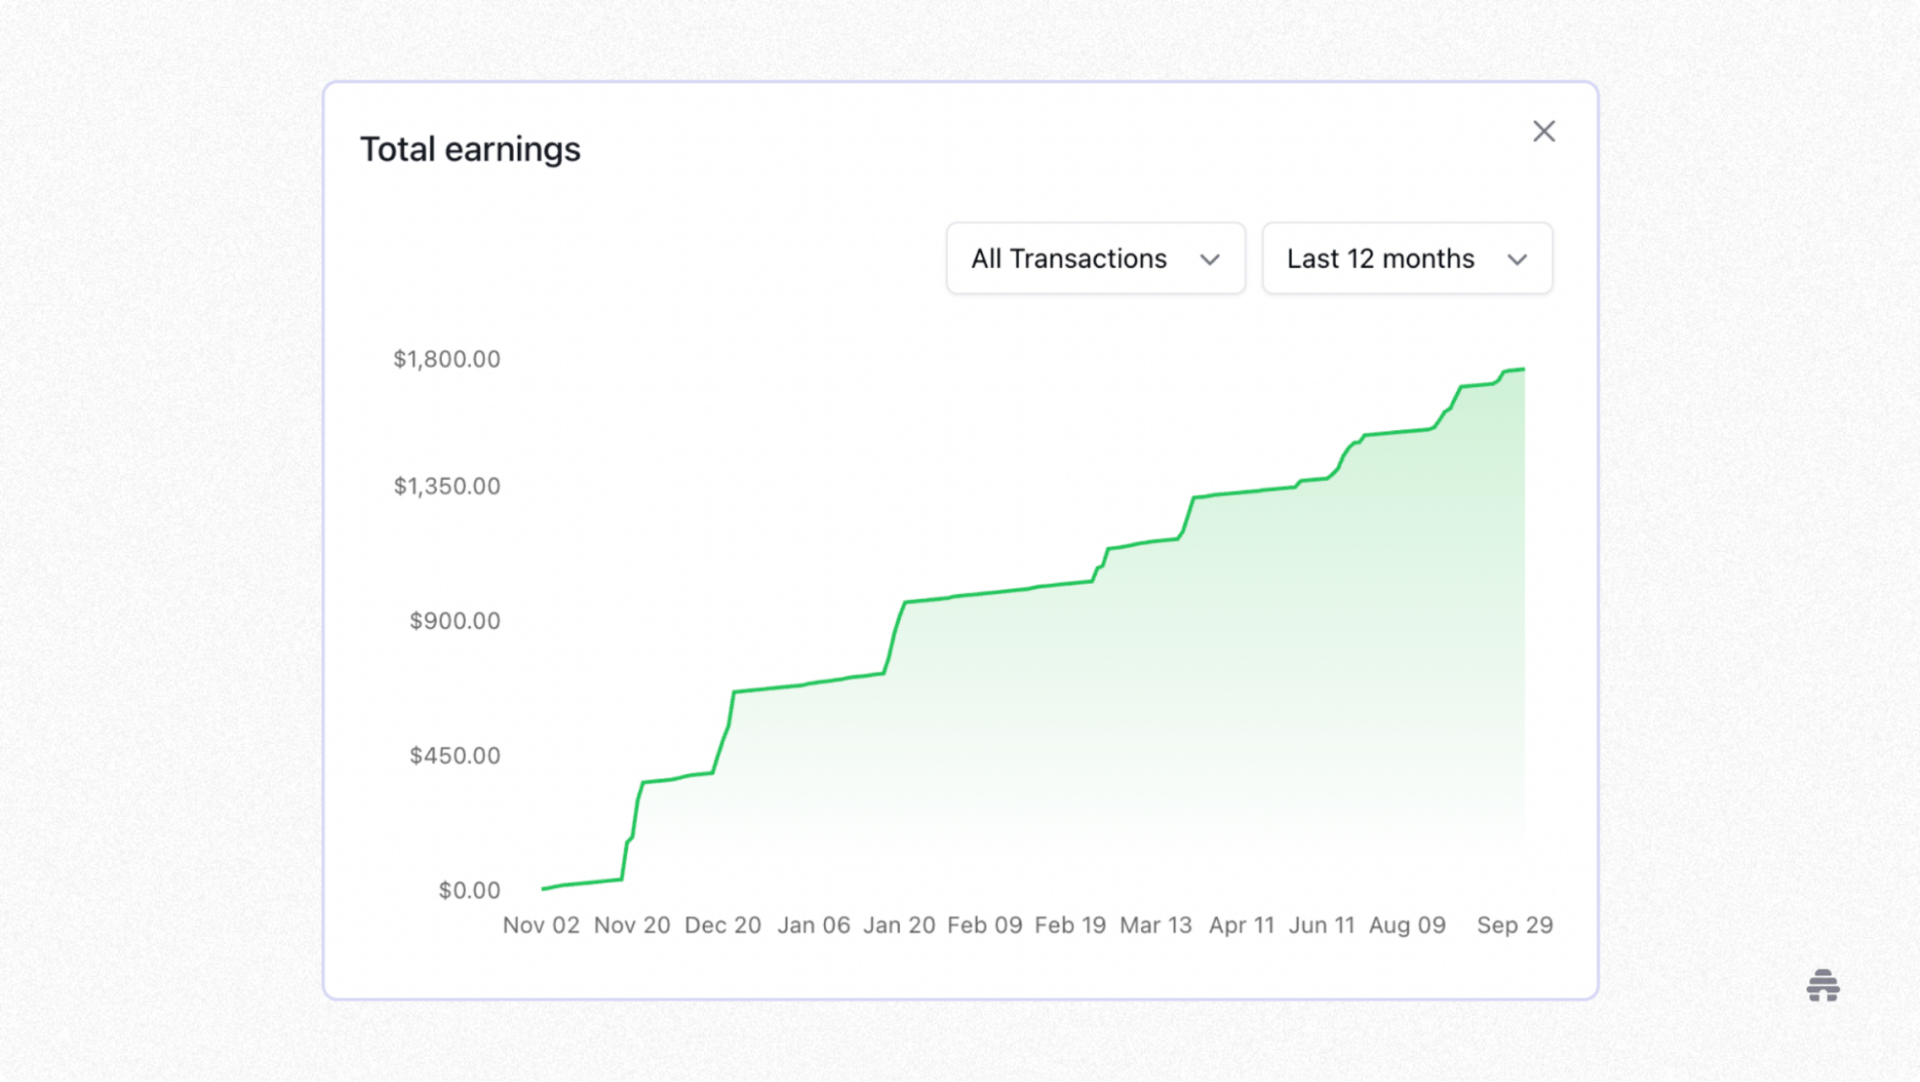This screenshot has height=1082, width=1920.
Task: Click the beehive logo icon in the bottom corner
Action: (1822, 985)
